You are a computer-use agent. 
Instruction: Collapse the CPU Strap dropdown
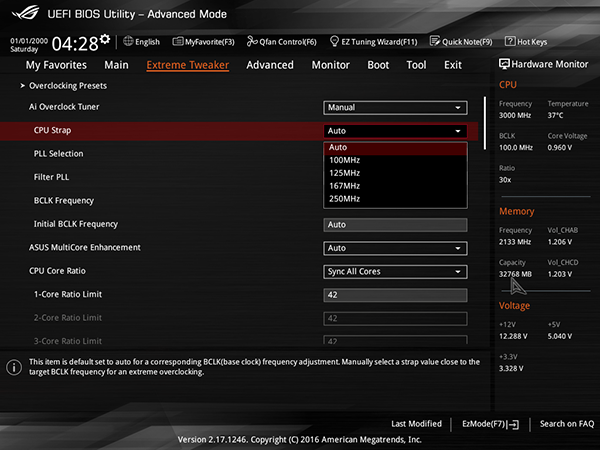coord(395,131)
